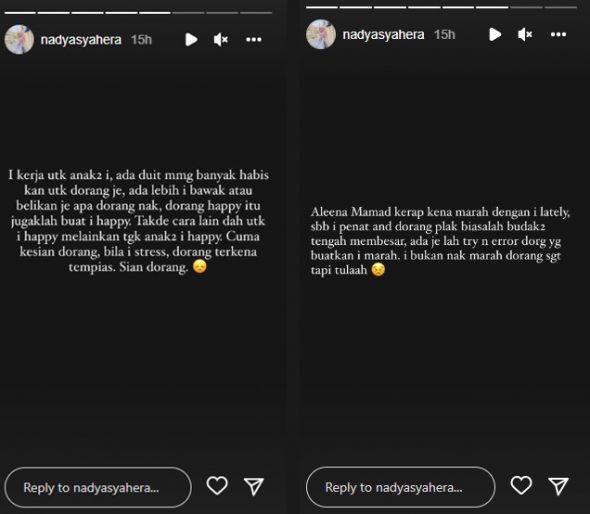Viewport: 590px width, 514px height.
Task: Share the left story via paper plane
Action: point(254,486)
